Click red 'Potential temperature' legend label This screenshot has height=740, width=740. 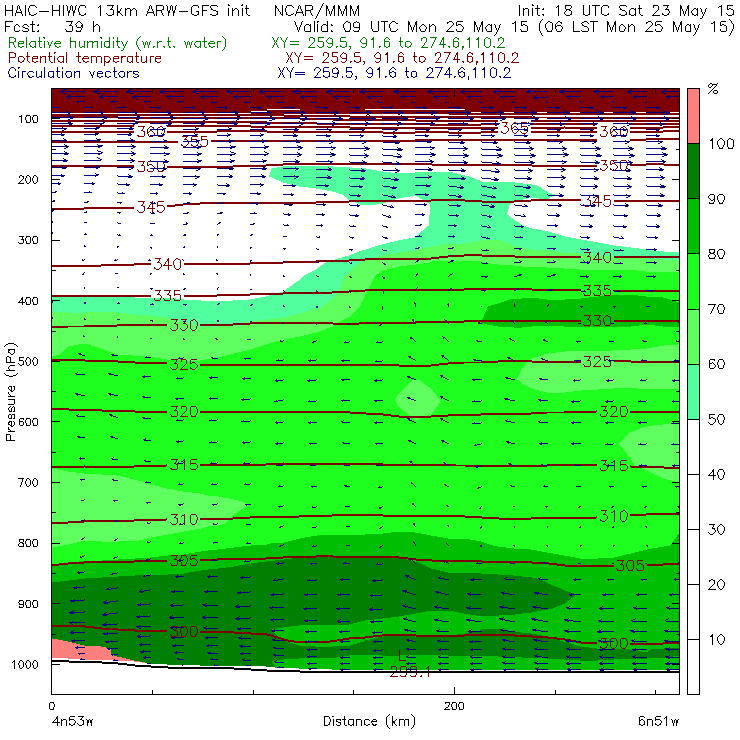84,58
